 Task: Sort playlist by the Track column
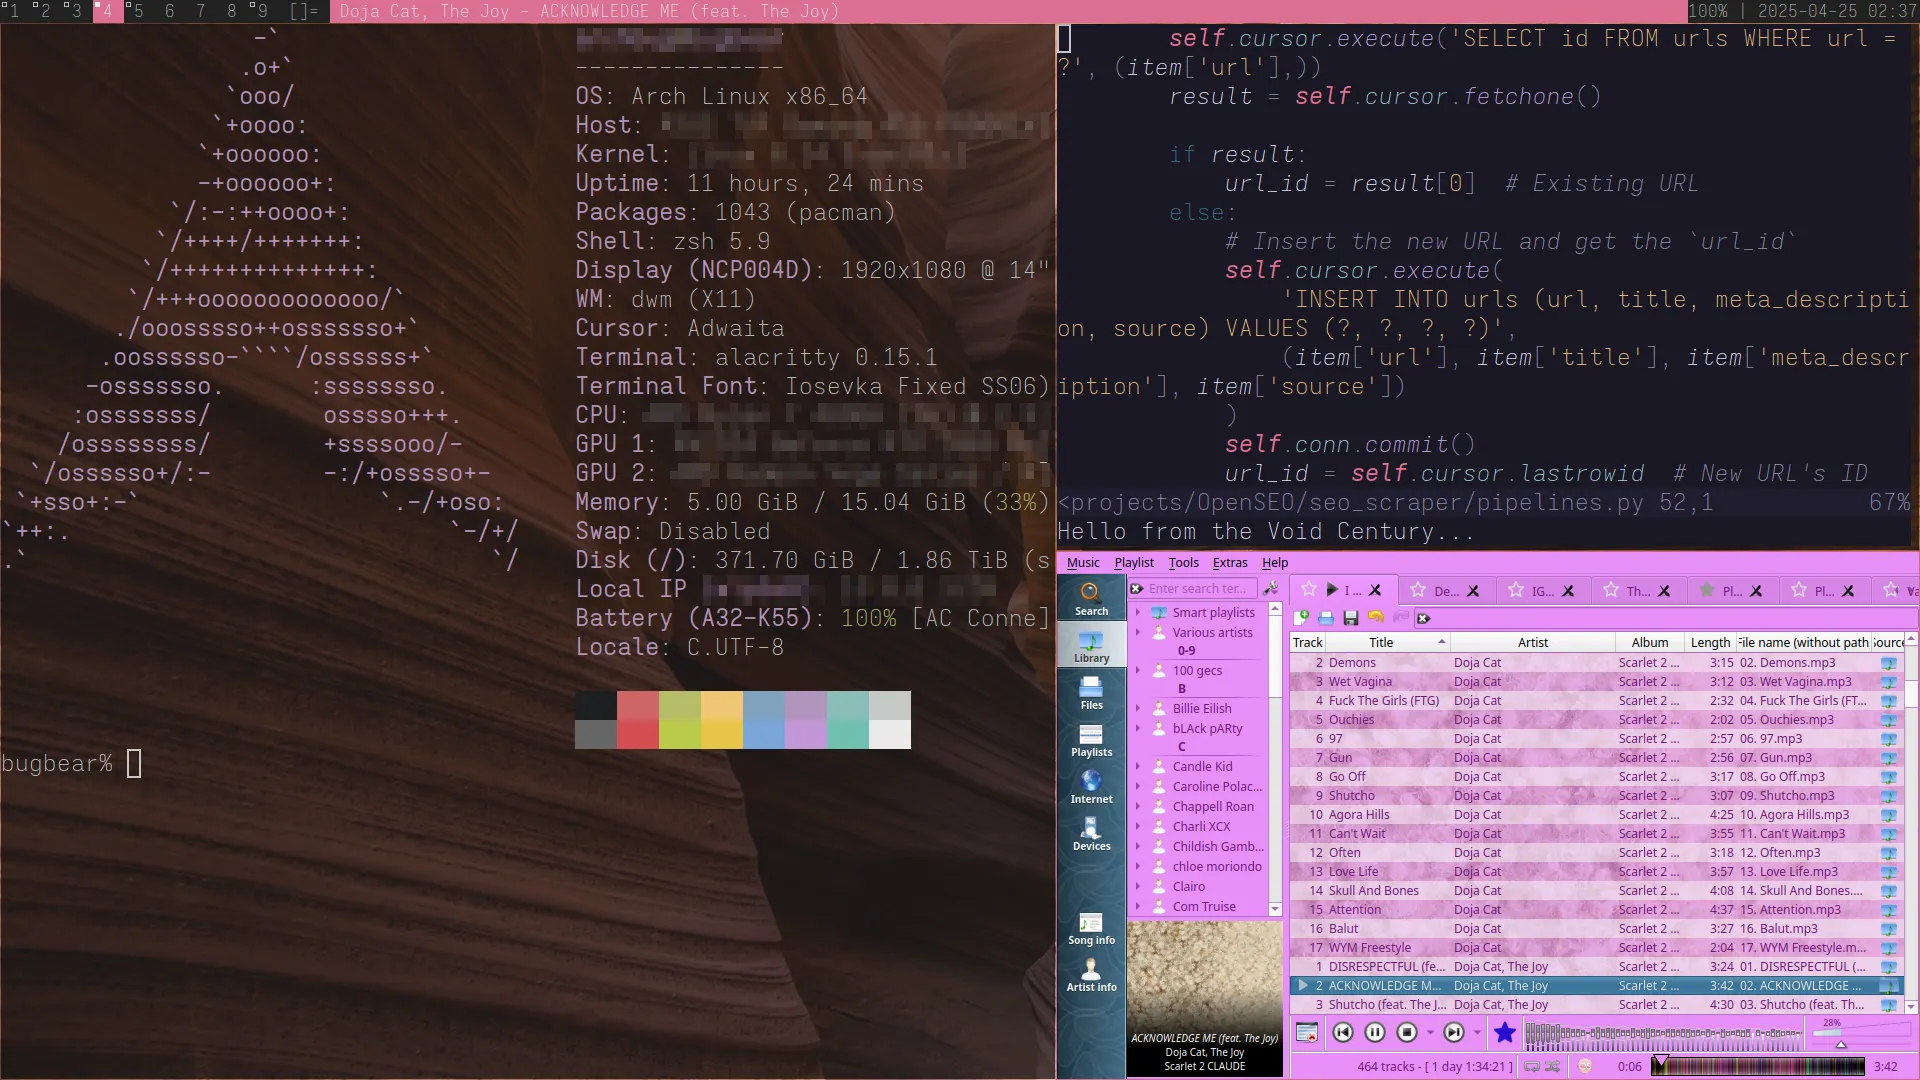pyautogui.click(x=1308, y=643)
